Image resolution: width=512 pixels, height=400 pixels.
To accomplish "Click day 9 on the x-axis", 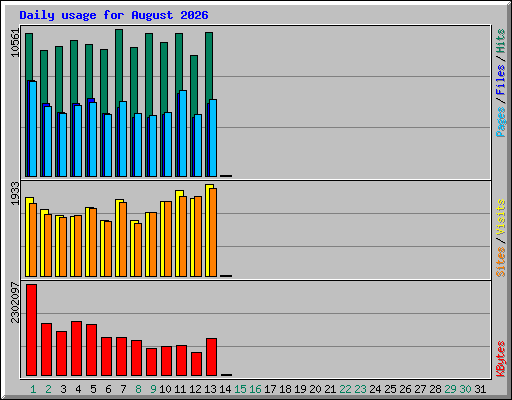I will [153, 389].
